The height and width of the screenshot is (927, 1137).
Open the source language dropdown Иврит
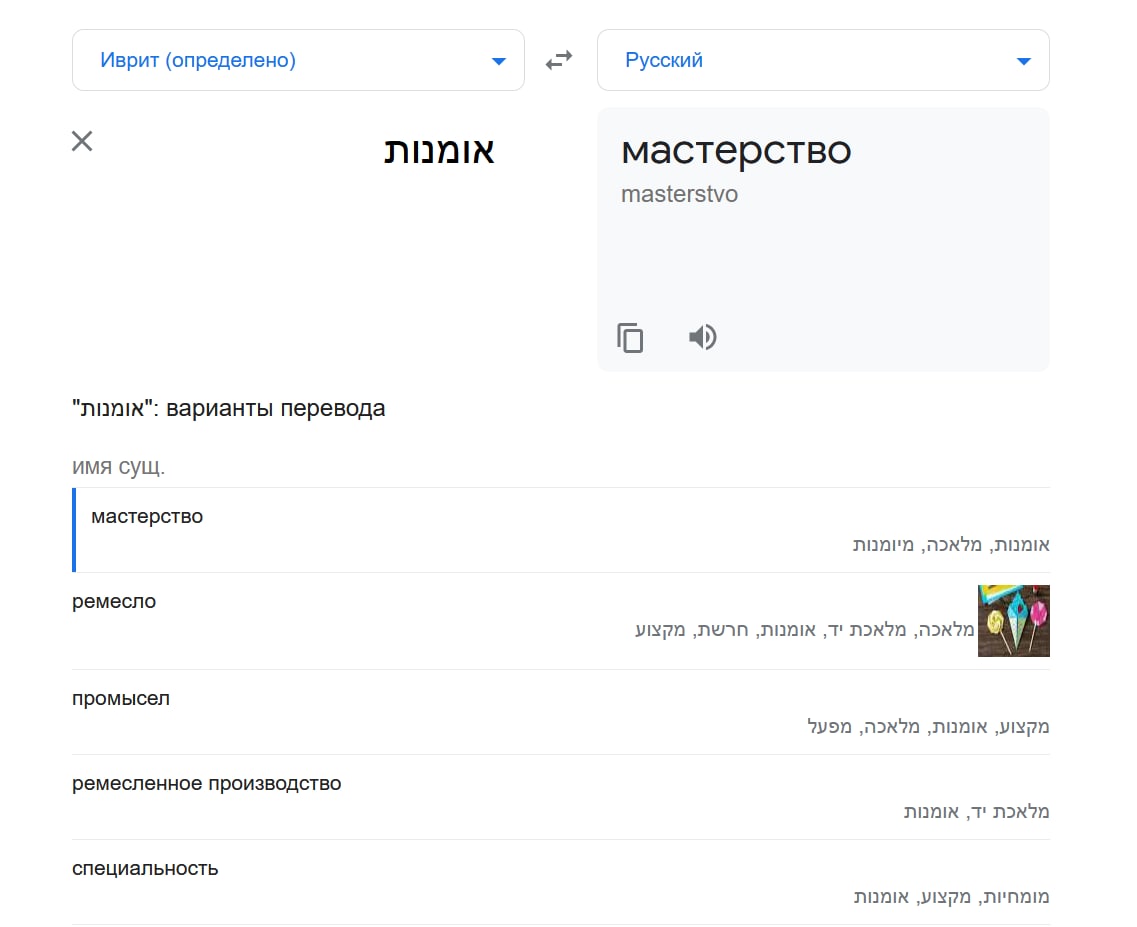298,60
